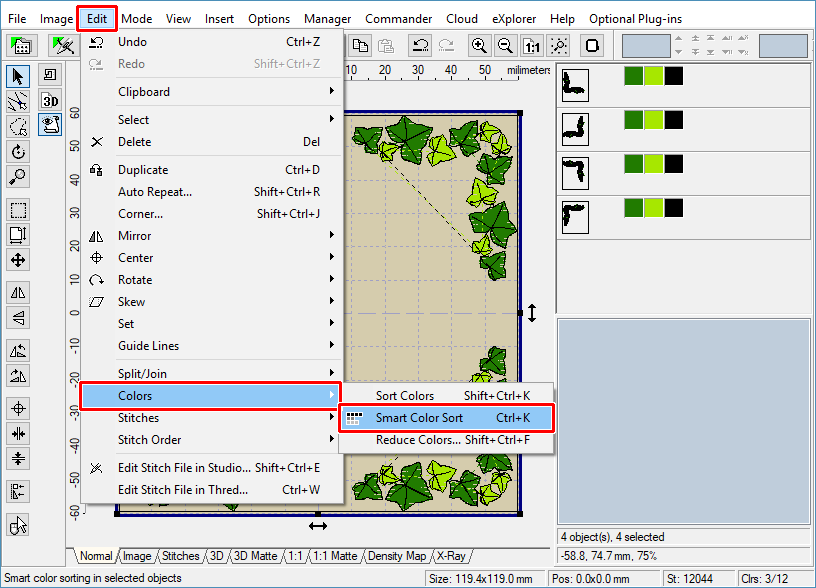Choose Corner... from the Edit menu
Viewport: 816px width, 588px height.
pos(212,214)
